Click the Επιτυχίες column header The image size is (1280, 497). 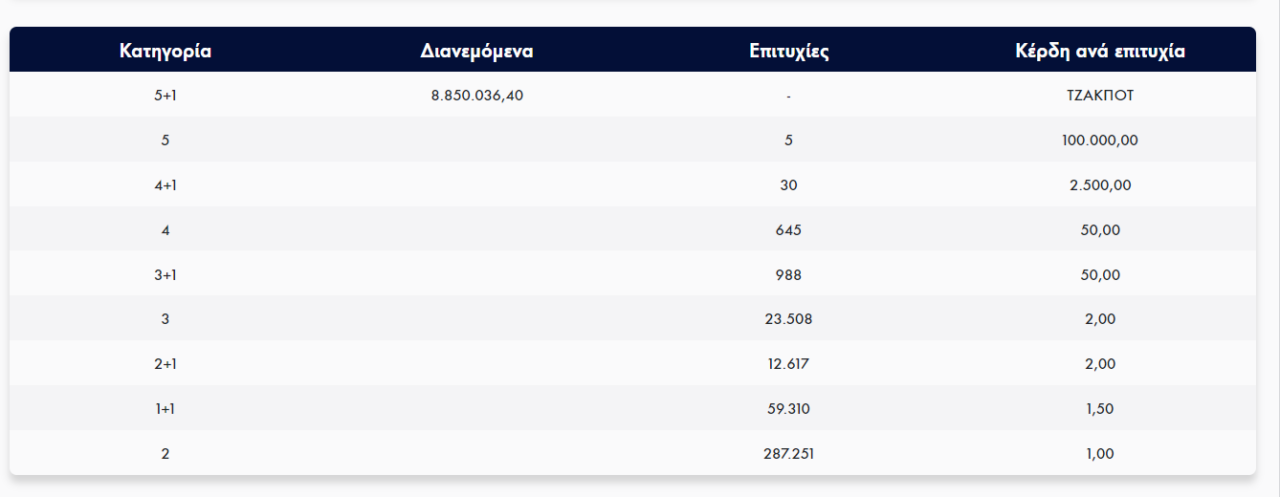[x=788, y=51]
